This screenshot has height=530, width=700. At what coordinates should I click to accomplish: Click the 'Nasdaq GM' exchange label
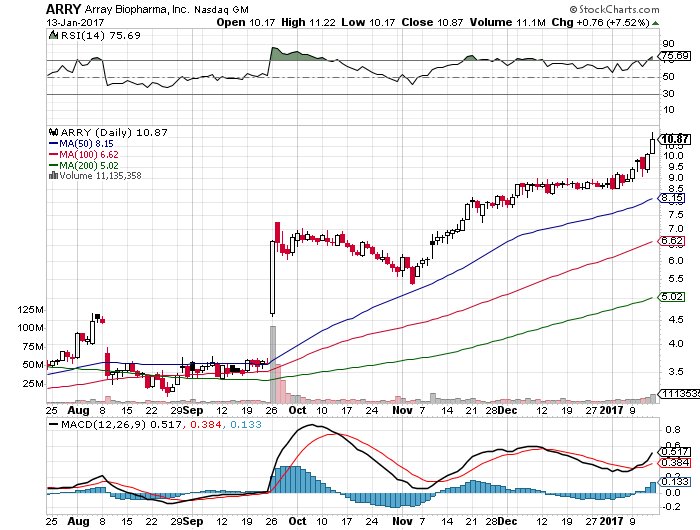221,9
